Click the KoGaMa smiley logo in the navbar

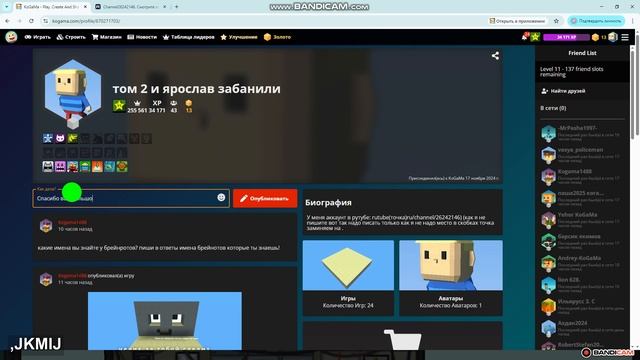click(11, 37)
